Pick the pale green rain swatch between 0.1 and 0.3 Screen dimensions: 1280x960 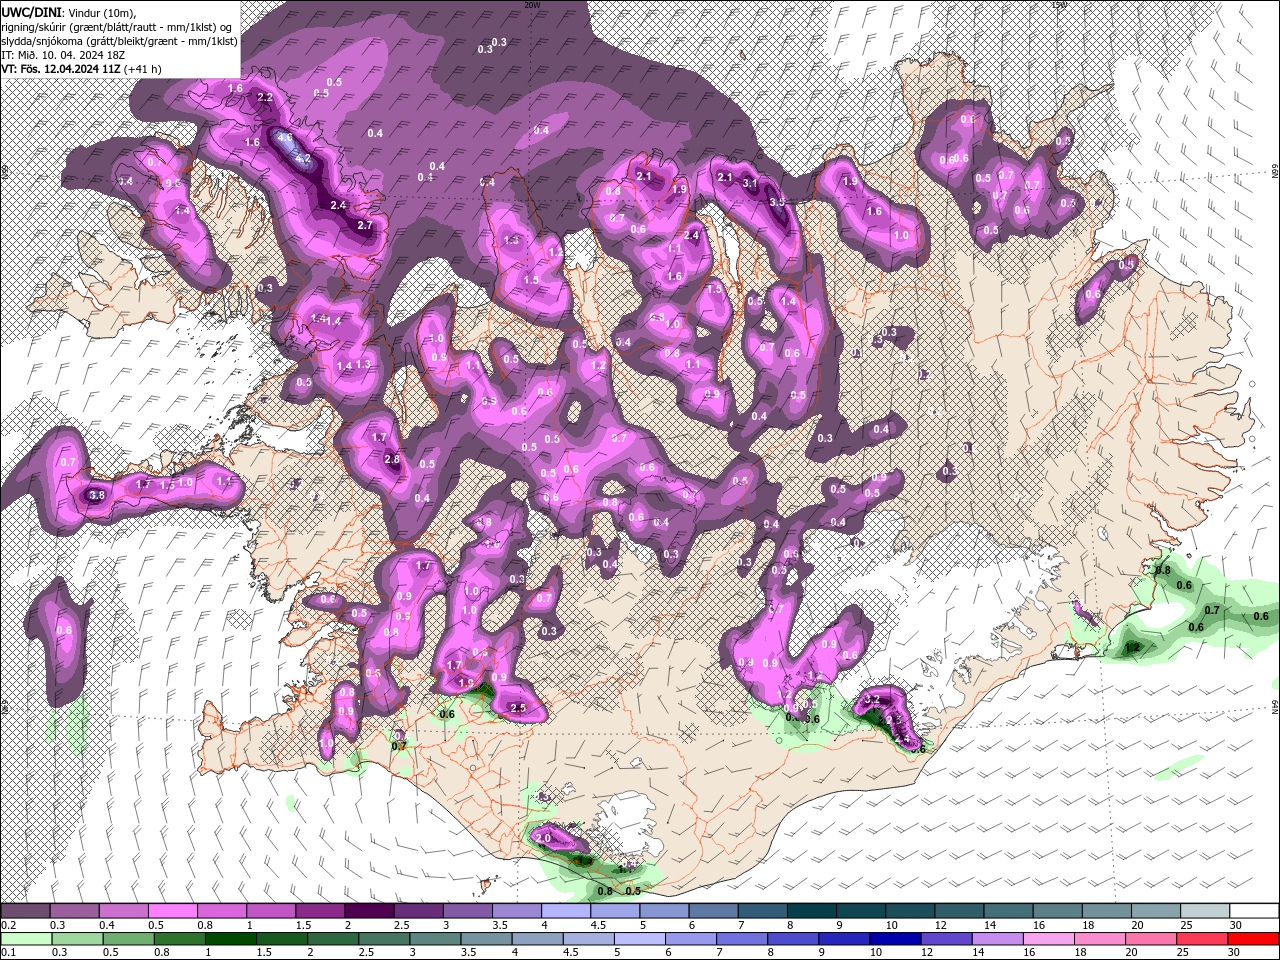pos(24,939)
